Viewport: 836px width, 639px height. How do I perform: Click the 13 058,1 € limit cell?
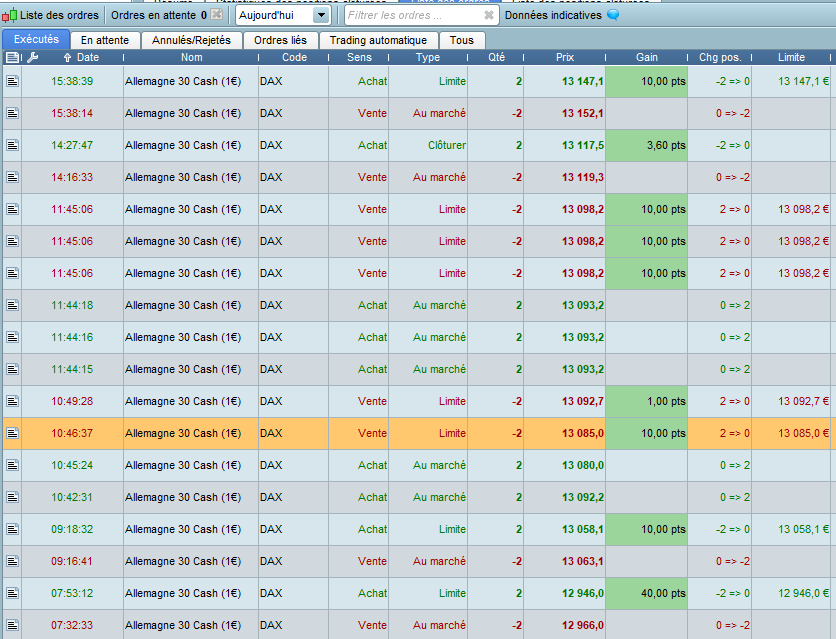791,529
